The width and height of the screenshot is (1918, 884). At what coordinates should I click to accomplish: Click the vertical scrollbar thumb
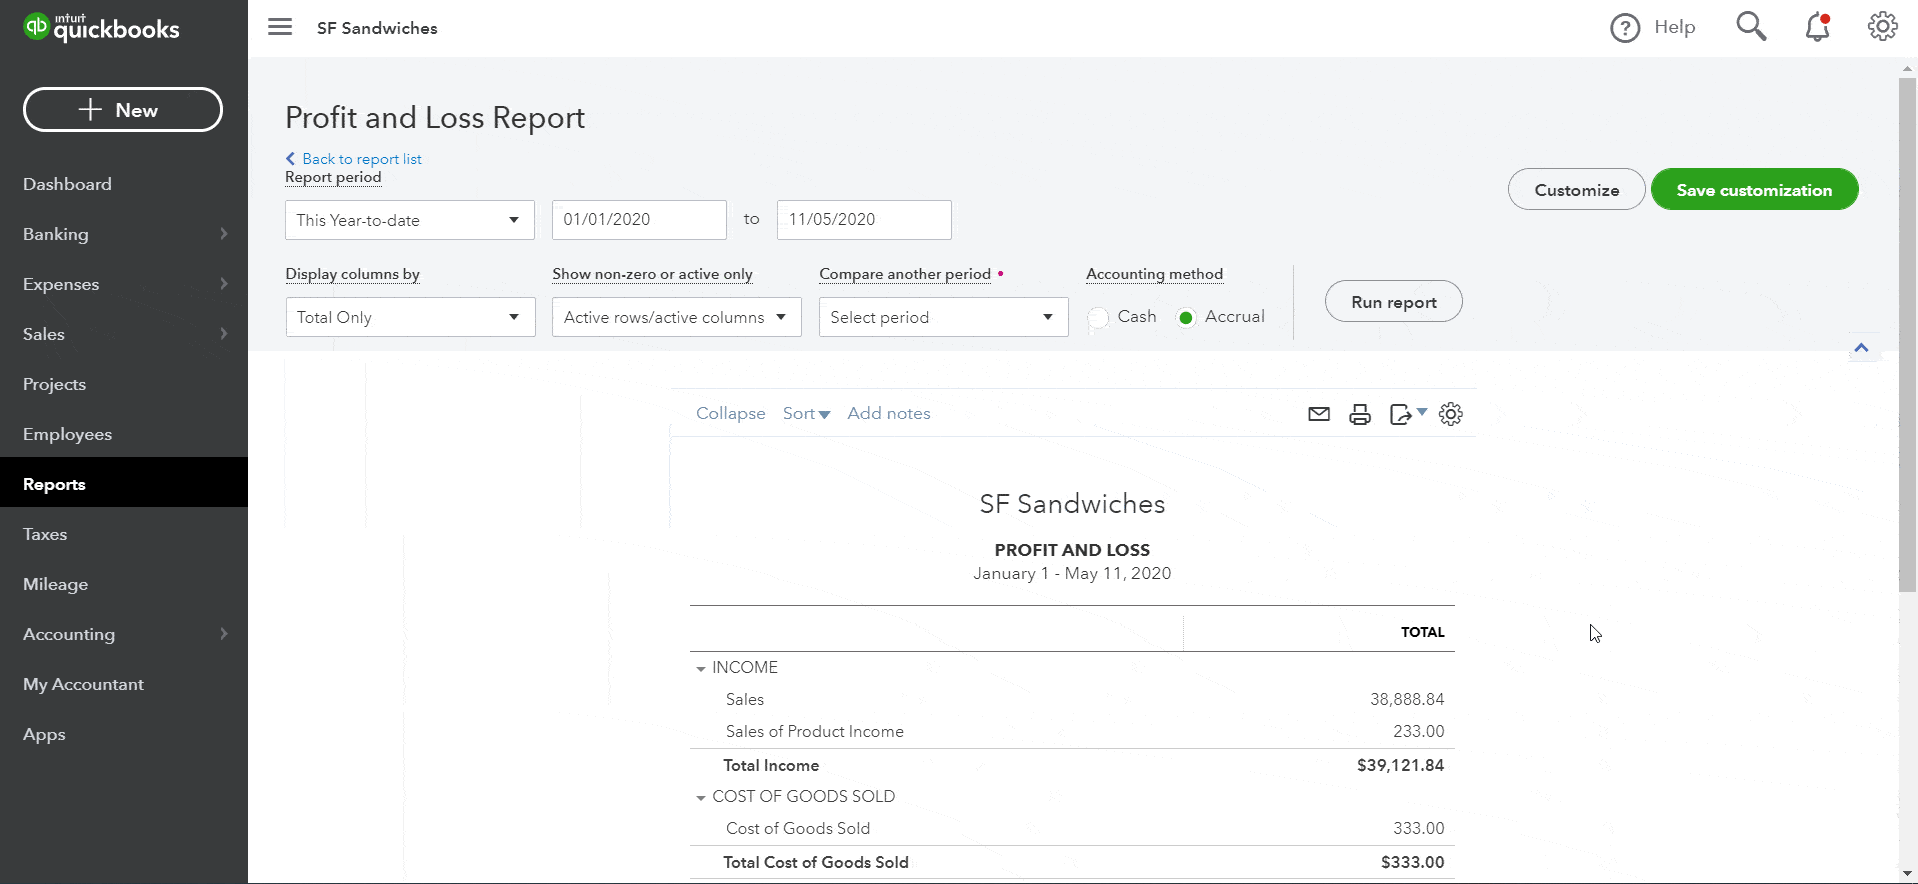coord(1907,335)
